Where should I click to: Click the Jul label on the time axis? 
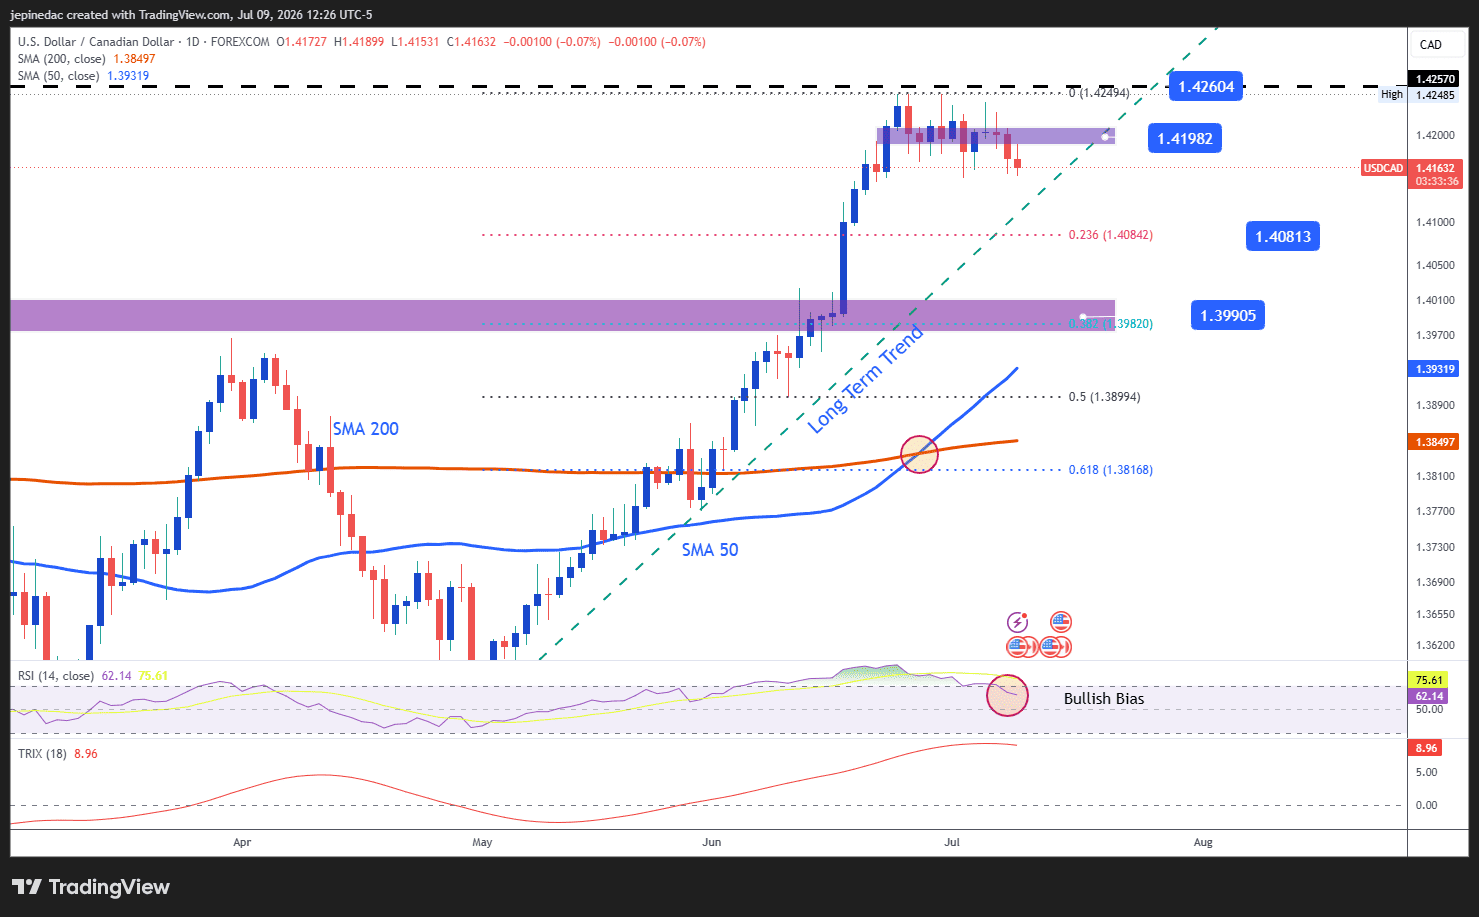(952, 843)
